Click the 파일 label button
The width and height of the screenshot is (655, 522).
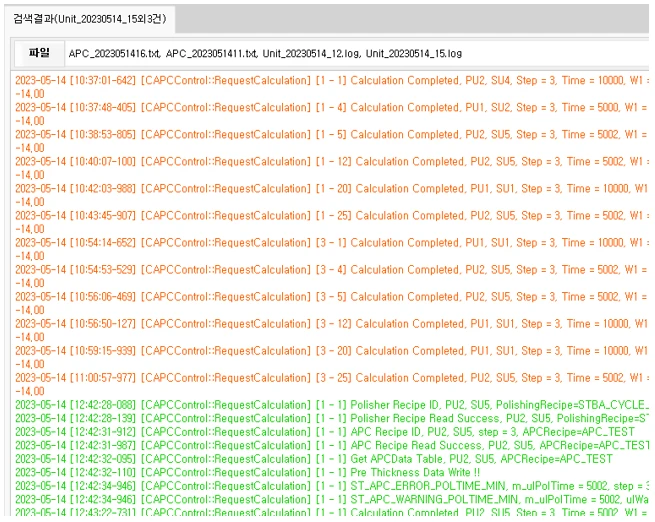[39, 53]
